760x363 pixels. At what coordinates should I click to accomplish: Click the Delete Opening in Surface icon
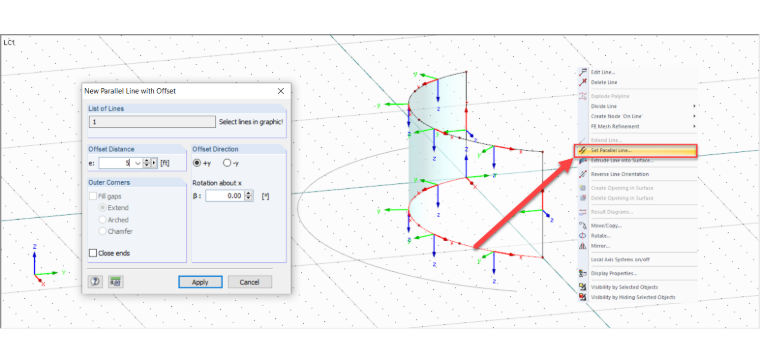click(x=583, y=198)
